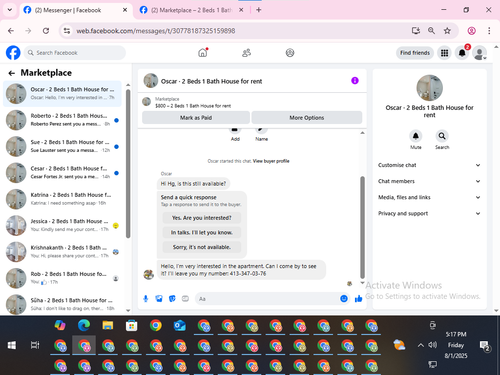Viewport: 500px width, 375px height.
Task: Open Microsoft Edge from taskbar
Action: [84, 325]
